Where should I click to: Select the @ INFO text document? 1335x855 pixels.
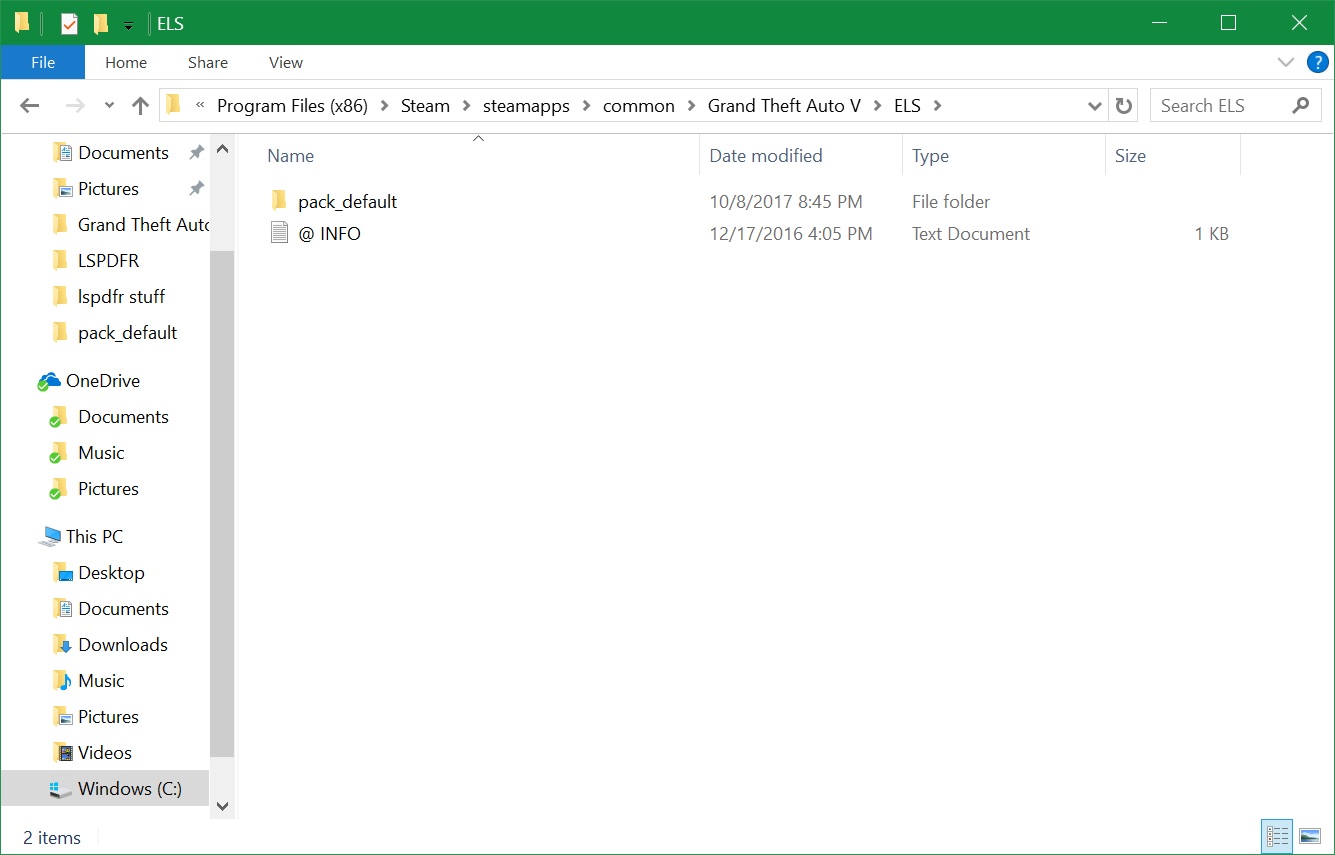[329, 234]
